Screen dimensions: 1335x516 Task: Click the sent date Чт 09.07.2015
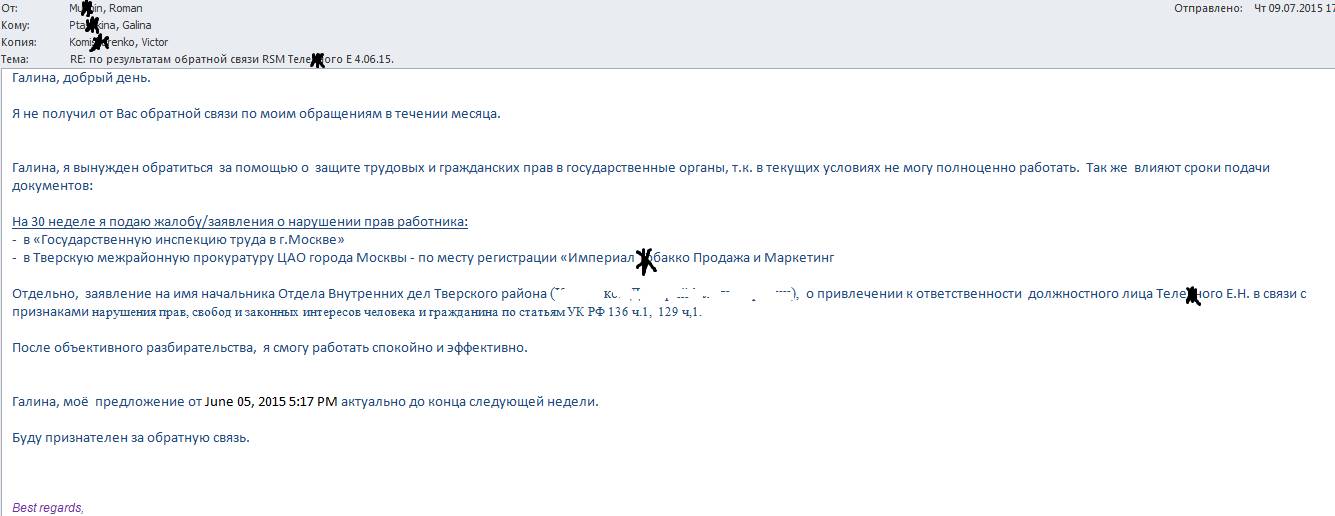(x=1293, y=8)
